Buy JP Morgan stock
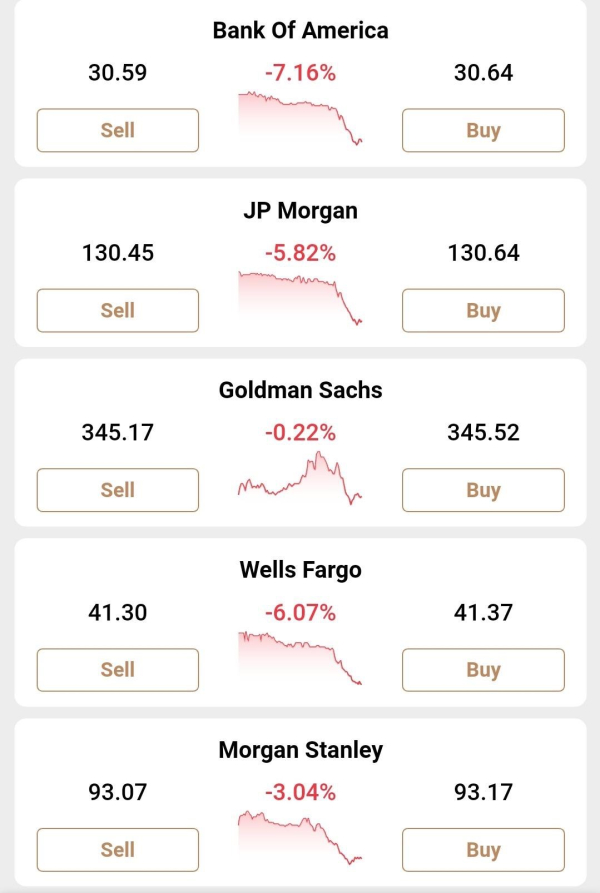 click(483, 310)
